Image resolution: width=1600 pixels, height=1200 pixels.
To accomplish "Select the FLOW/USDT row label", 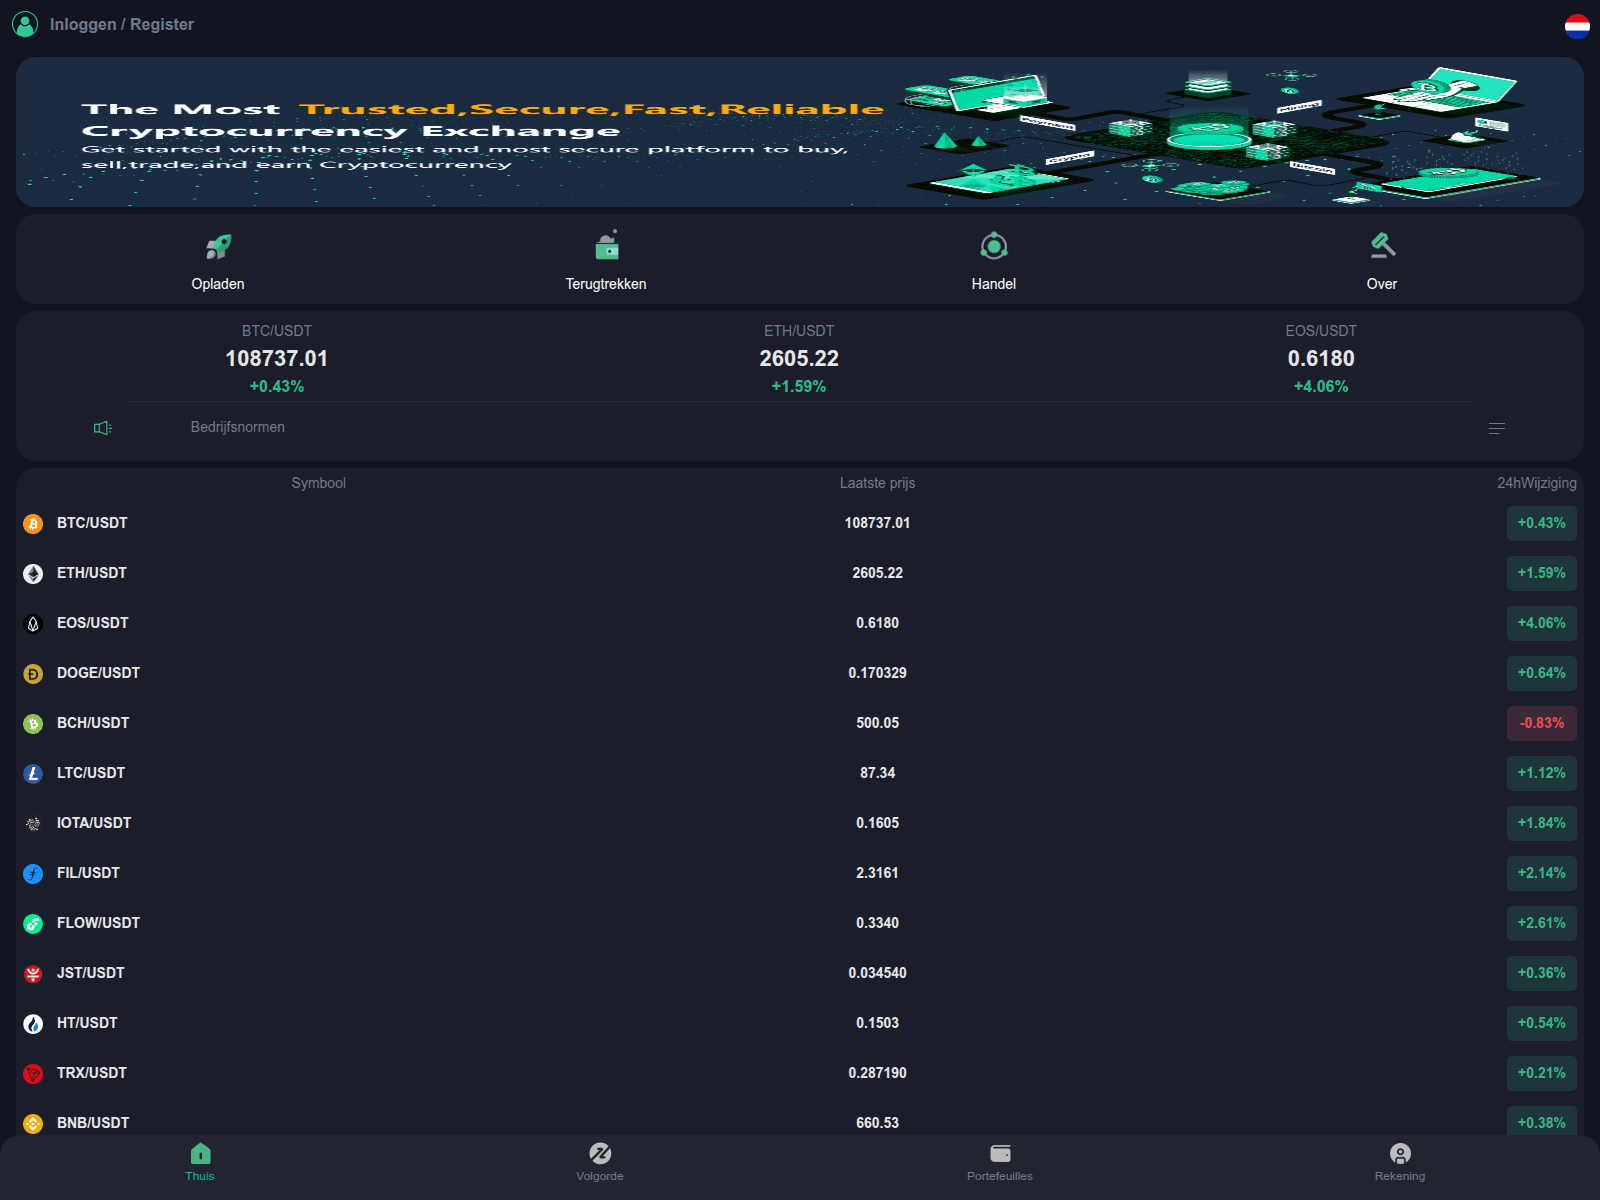I will tap(98, 923).
